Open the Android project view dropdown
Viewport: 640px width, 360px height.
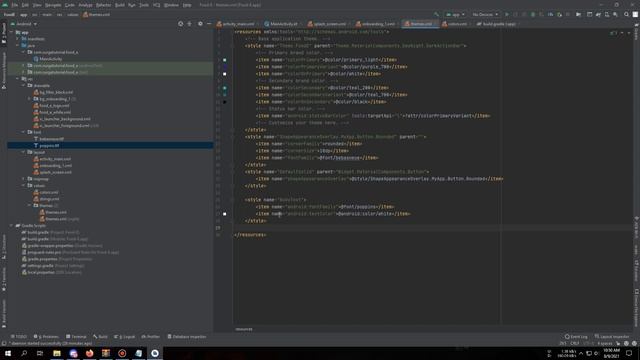tap(24, 24)
